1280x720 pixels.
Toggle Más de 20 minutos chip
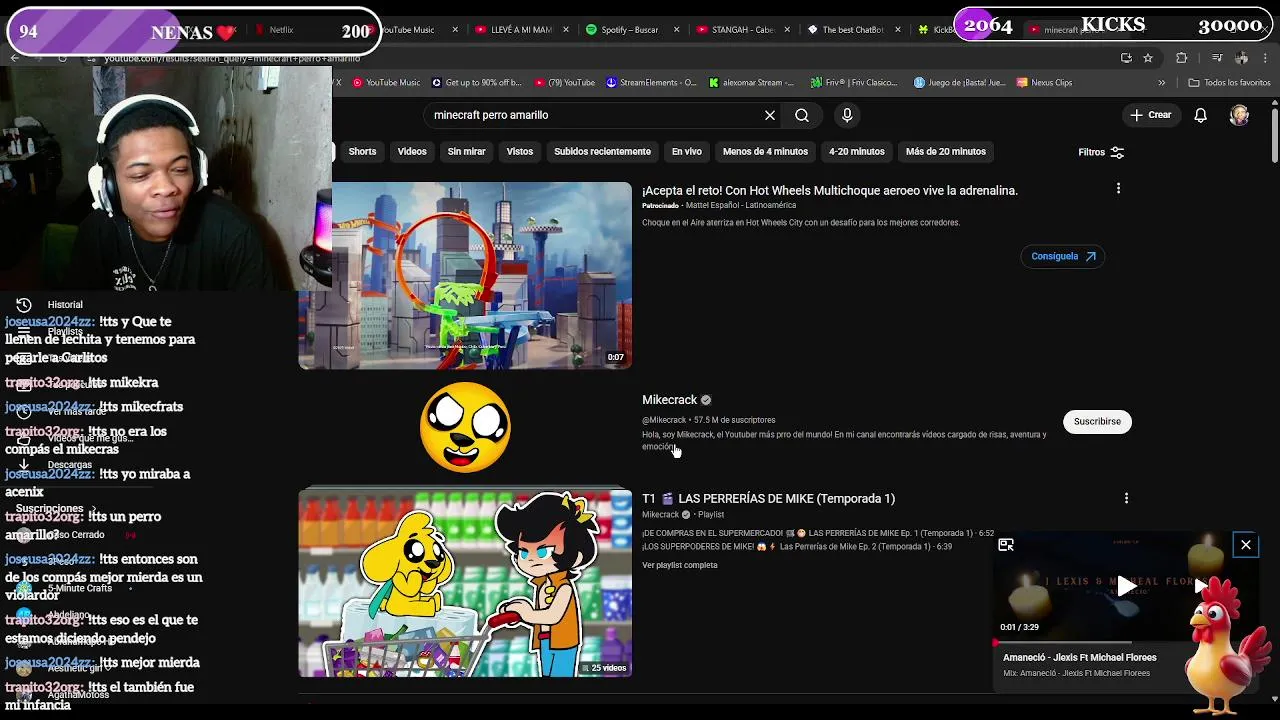coord(946,152)
